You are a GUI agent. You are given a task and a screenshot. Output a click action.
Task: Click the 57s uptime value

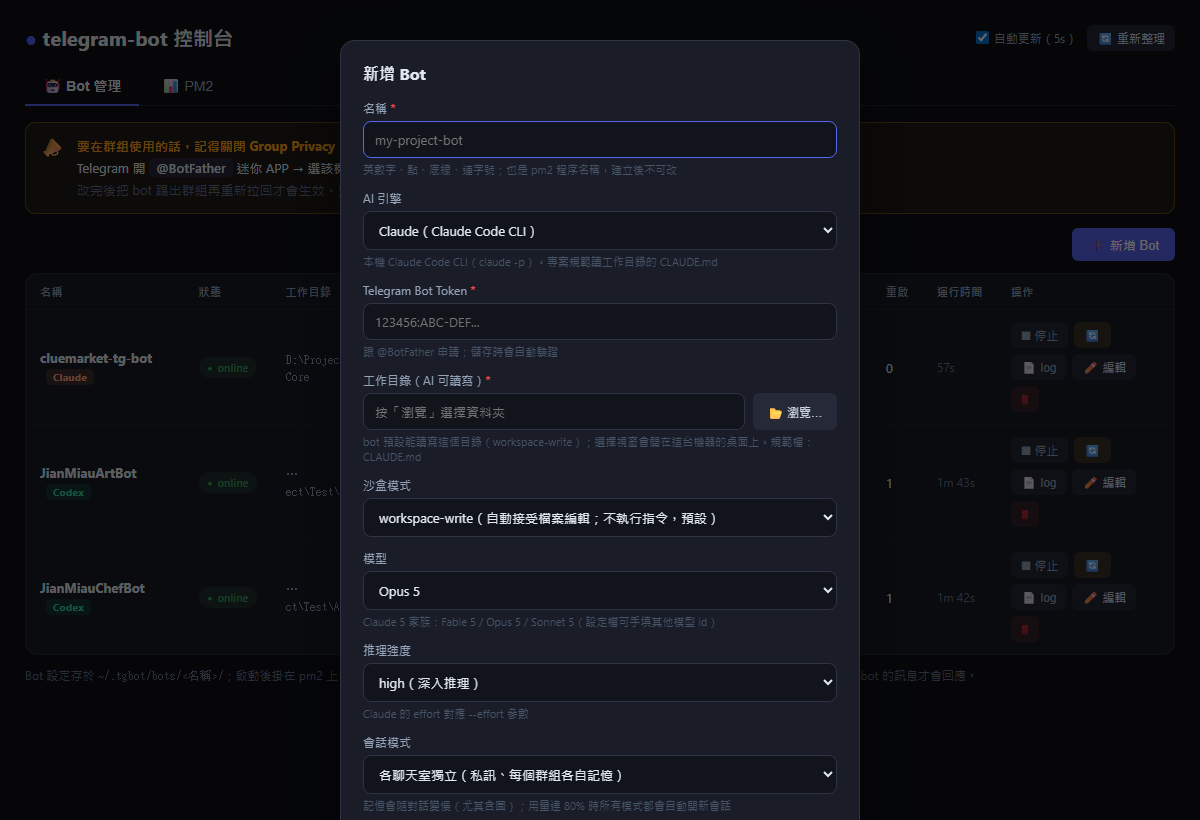946,368
